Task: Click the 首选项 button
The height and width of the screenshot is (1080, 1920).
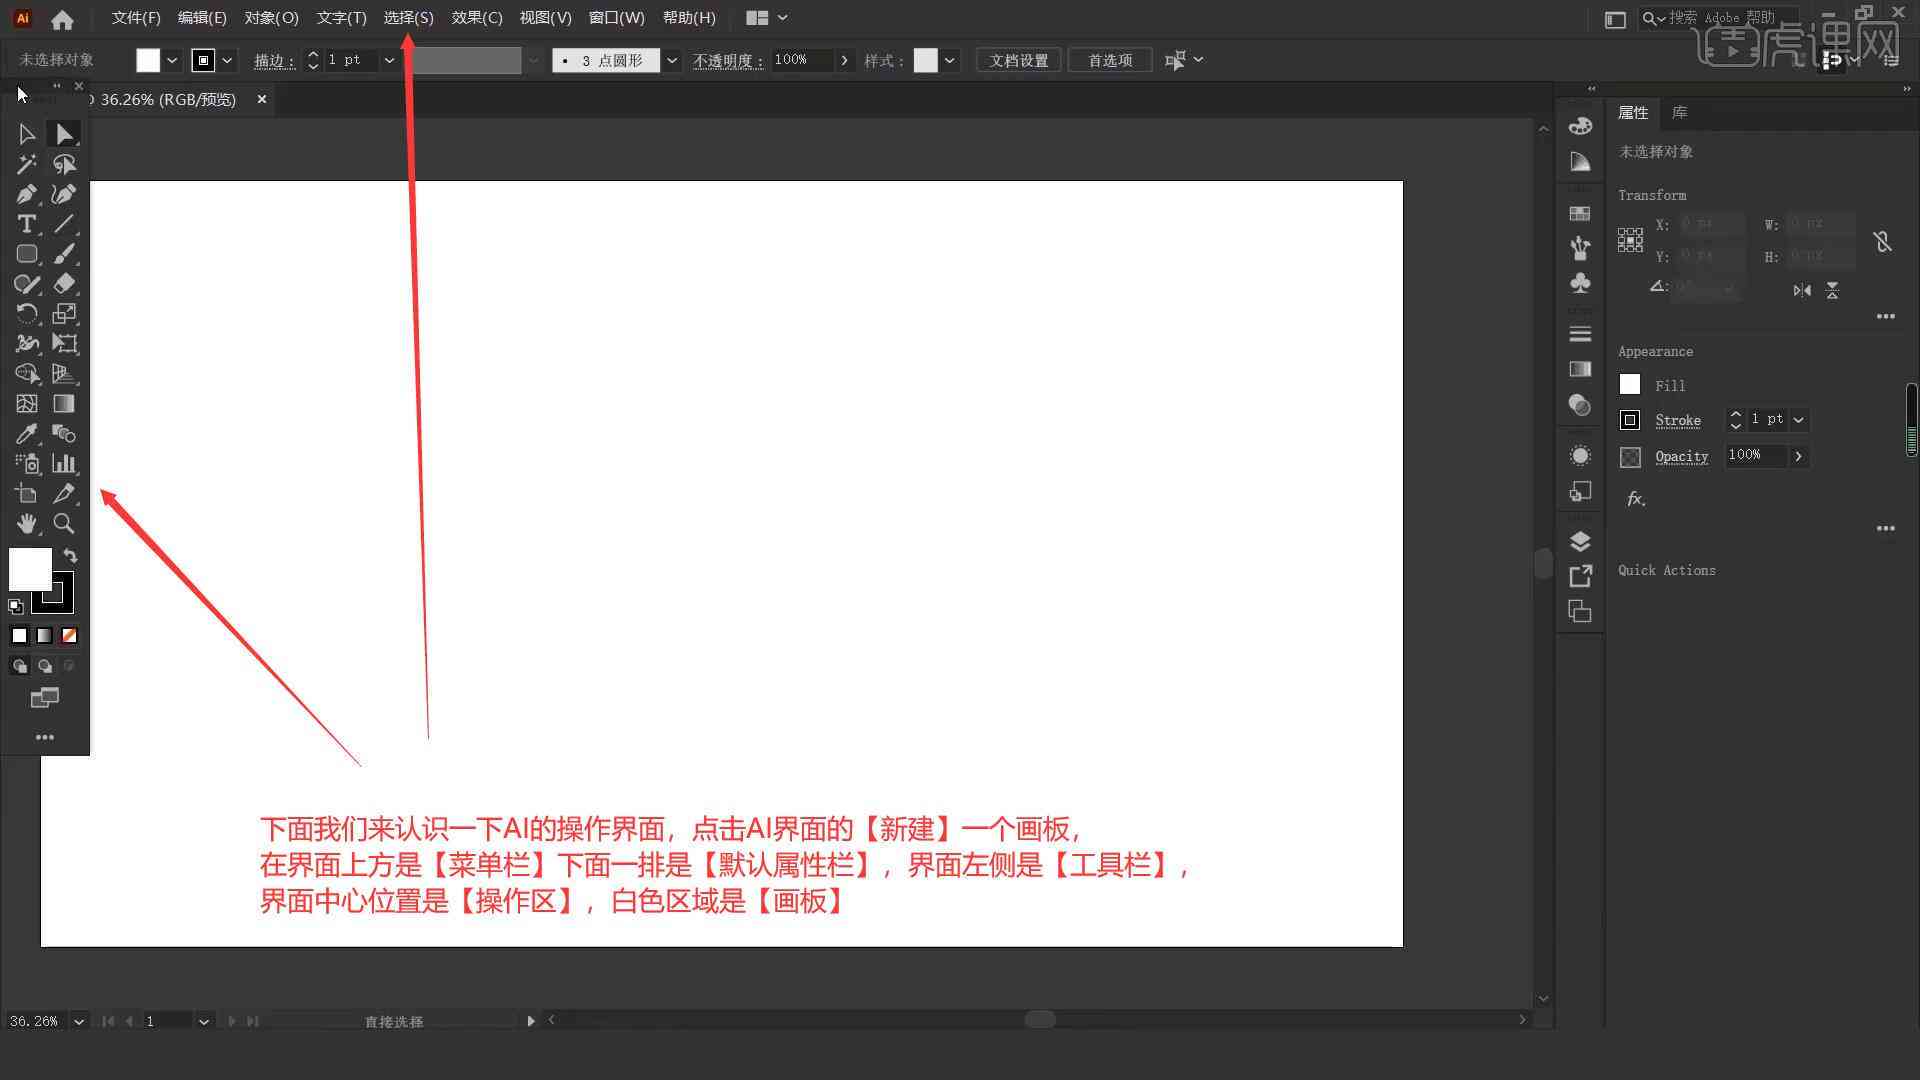Action: (x=1110, y=61)
